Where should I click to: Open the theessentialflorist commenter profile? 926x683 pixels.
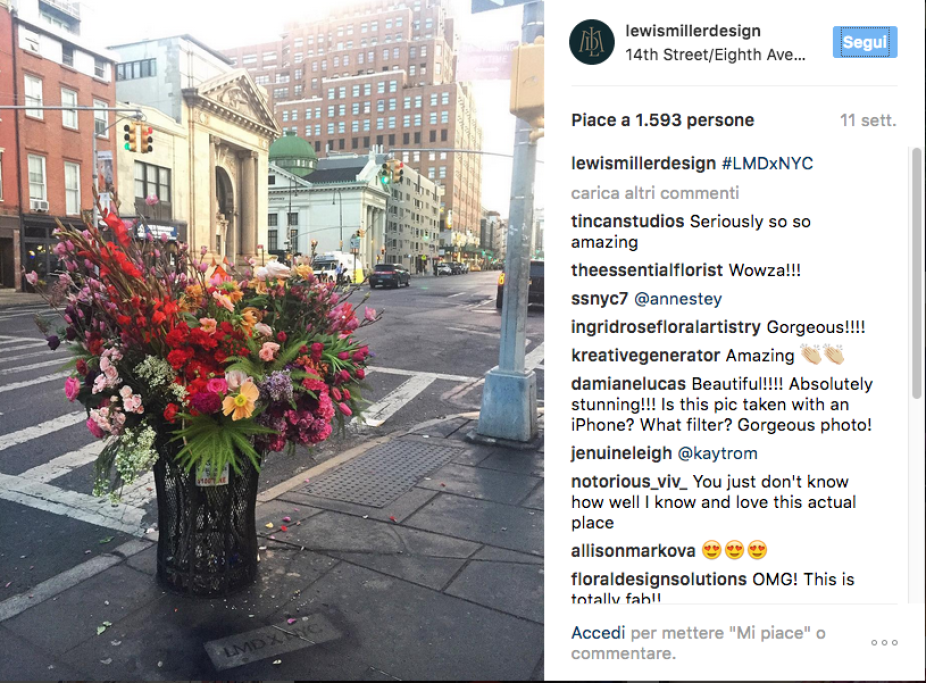[x=647, y=270]
